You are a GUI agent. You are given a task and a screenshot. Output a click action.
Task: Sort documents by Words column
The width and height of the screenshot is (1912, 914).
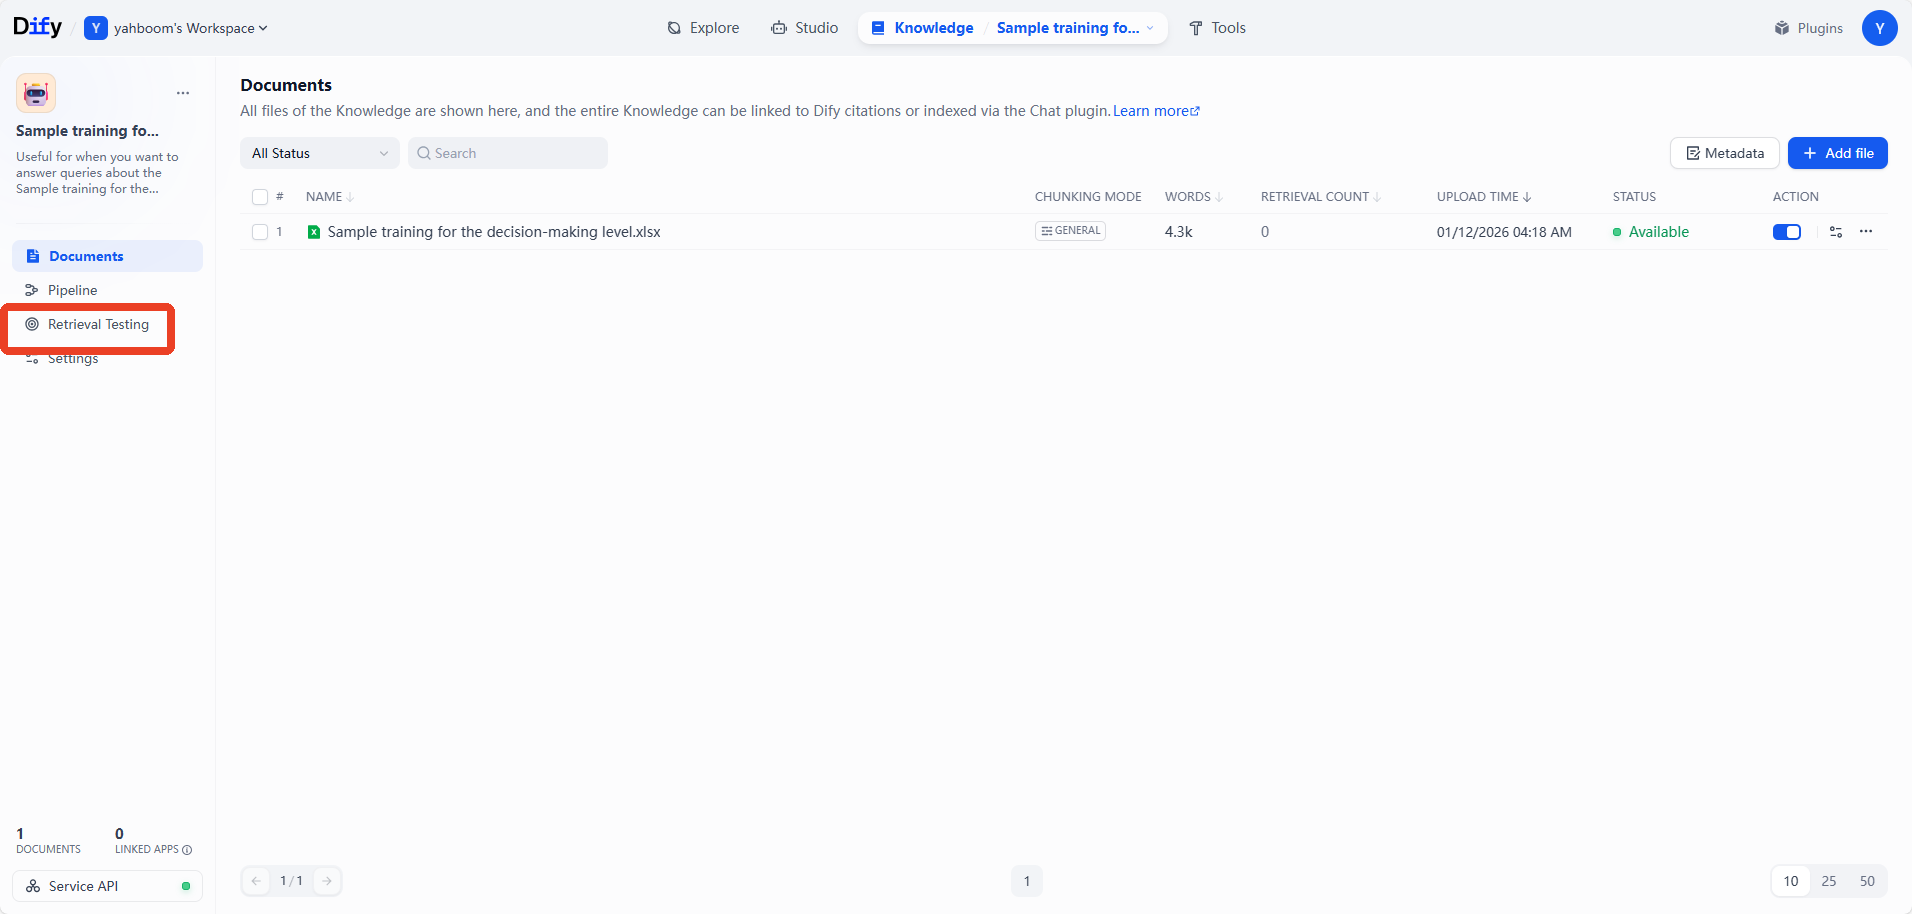pos(1194,197)
